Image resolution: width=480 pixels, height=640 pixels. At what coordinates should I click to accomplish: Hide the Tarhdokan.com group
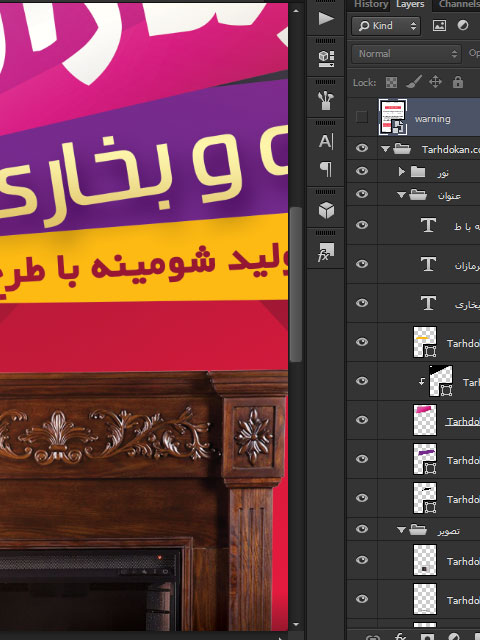(362, 148)
